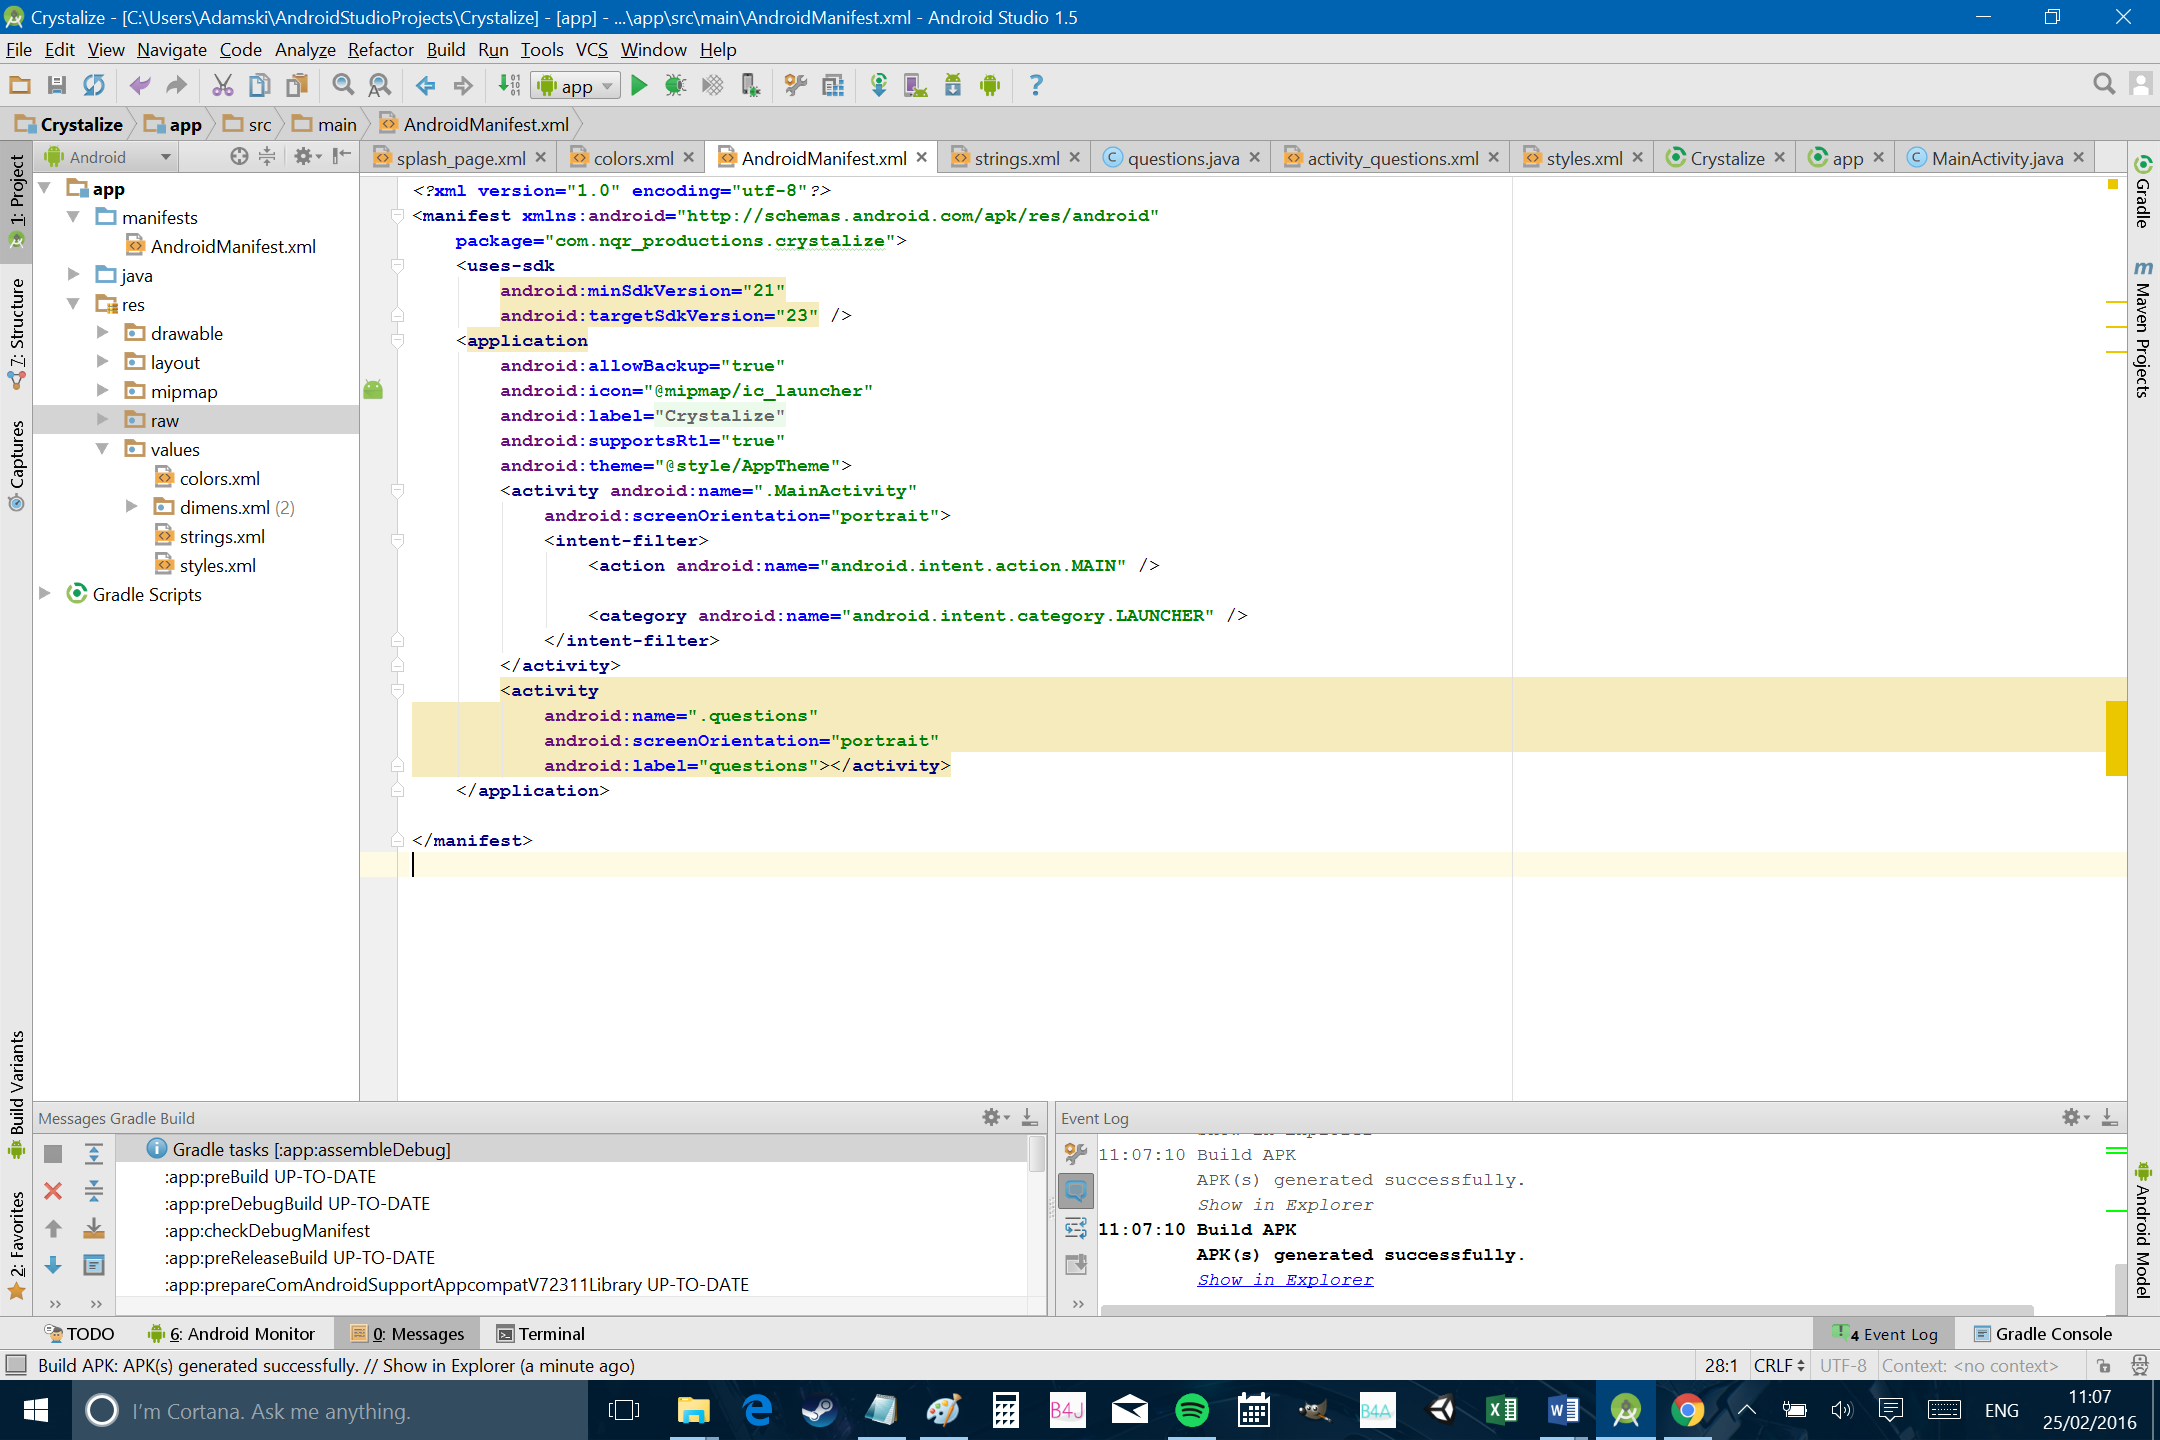This screenshot has width=2160, height=1440.
Task: Collapse all icon in Project panel header
Action: coord(267,156)
